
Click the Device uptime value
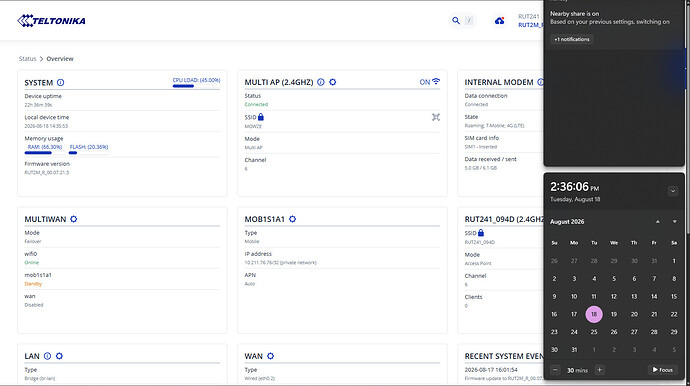pos(38,105)
